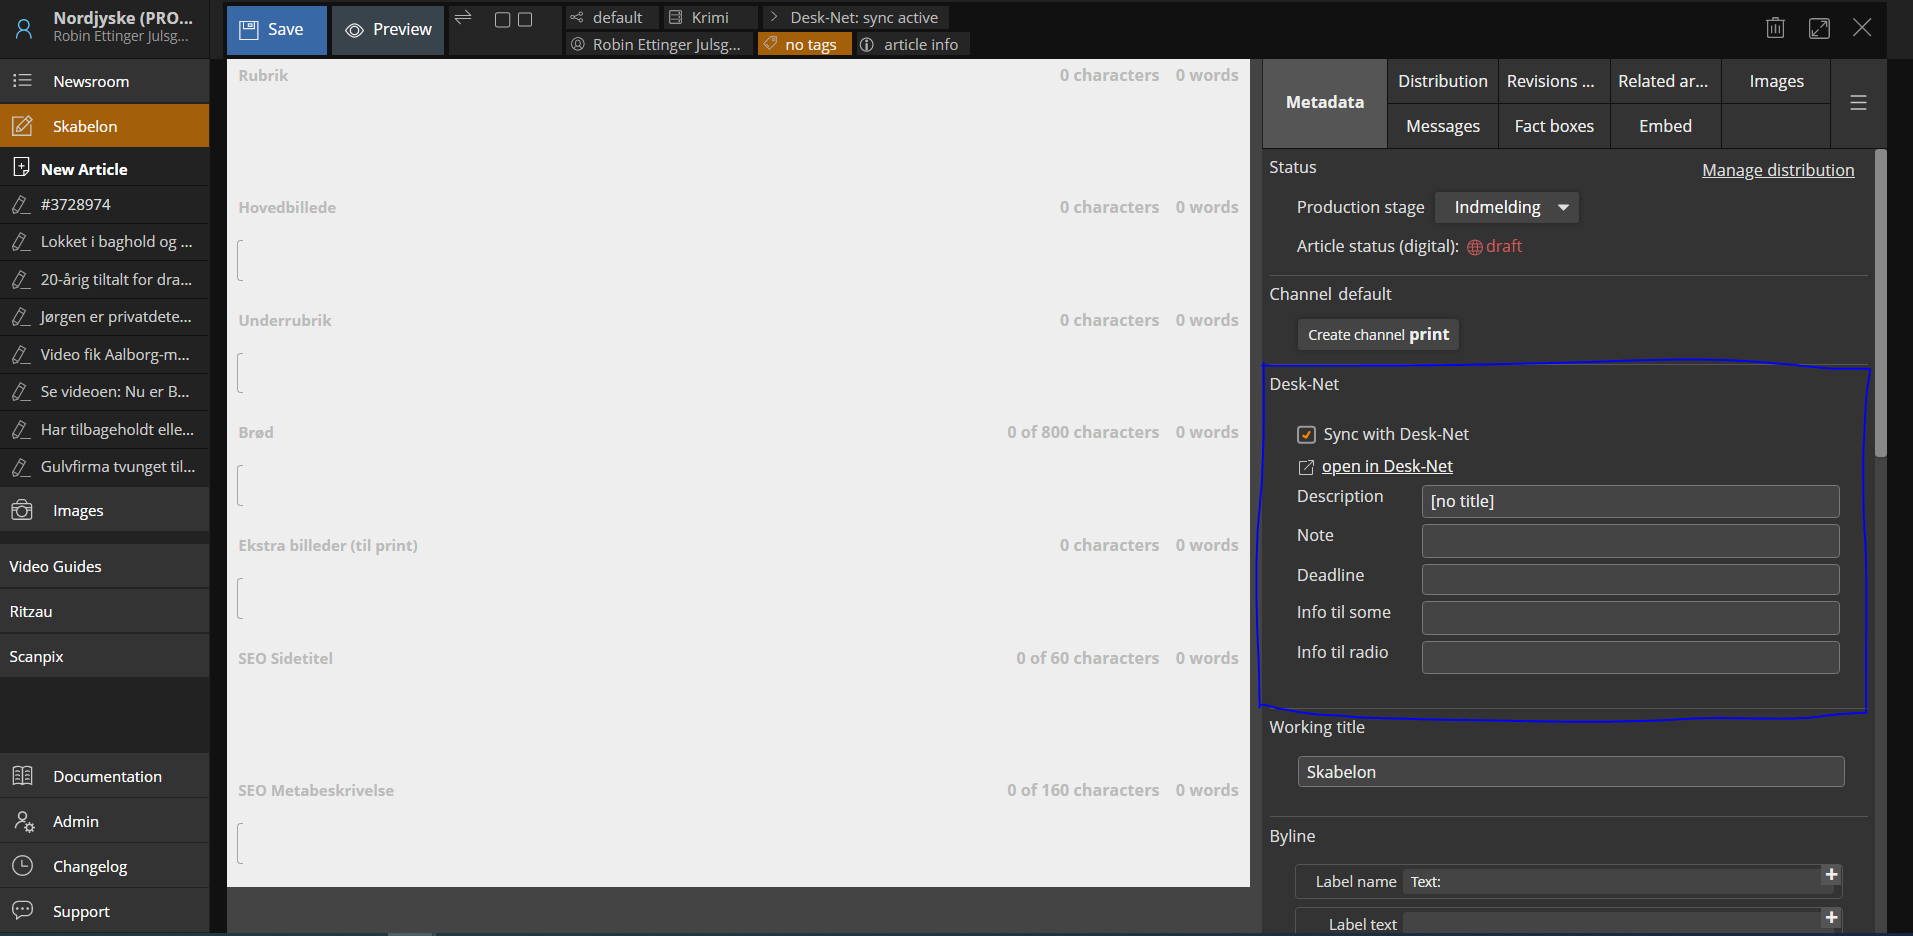Click the plus icon in Label text row
This screenshot has width=1913, height=936.
coord(1831,918)
